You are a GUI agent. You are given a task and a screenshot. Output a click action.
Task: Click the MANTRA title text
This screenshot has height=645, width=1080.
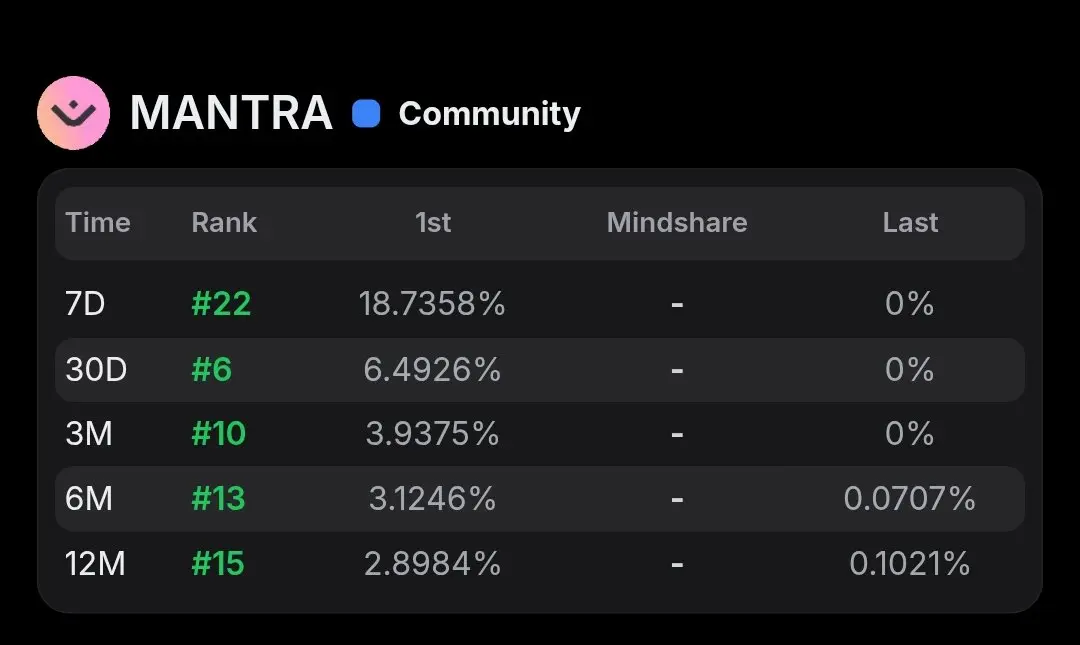point(231,113)
